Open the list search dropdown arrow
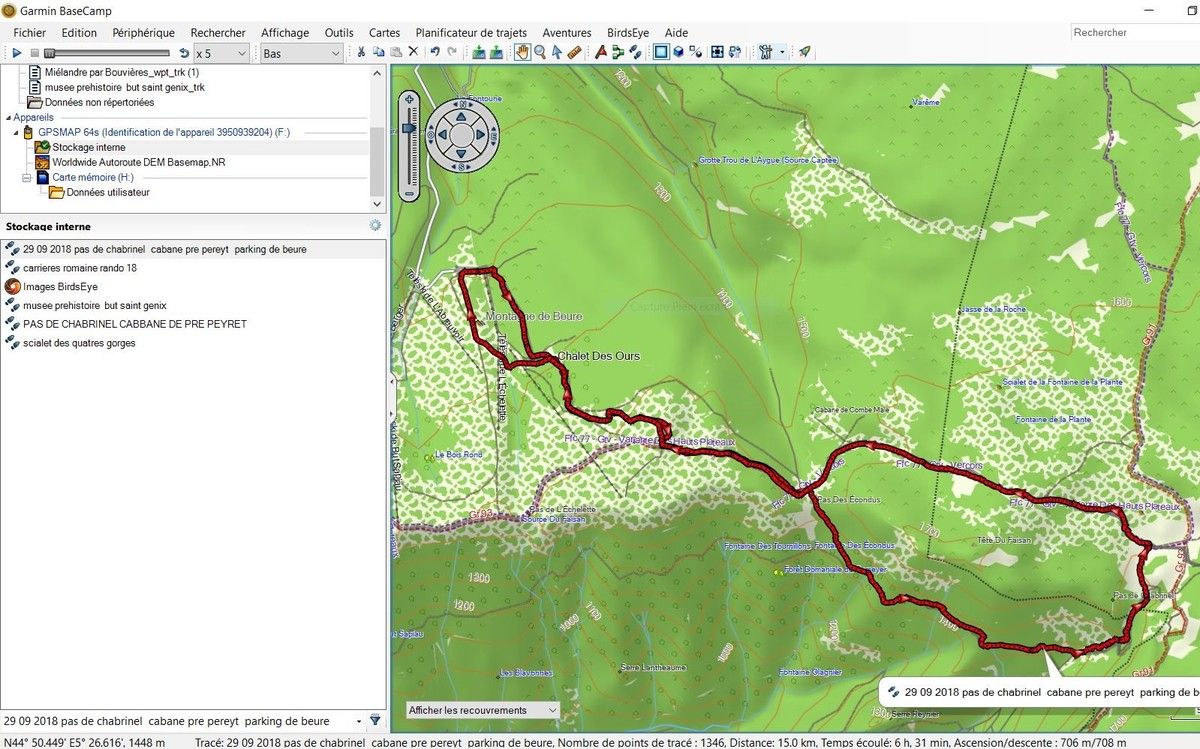 click(358, 720)
